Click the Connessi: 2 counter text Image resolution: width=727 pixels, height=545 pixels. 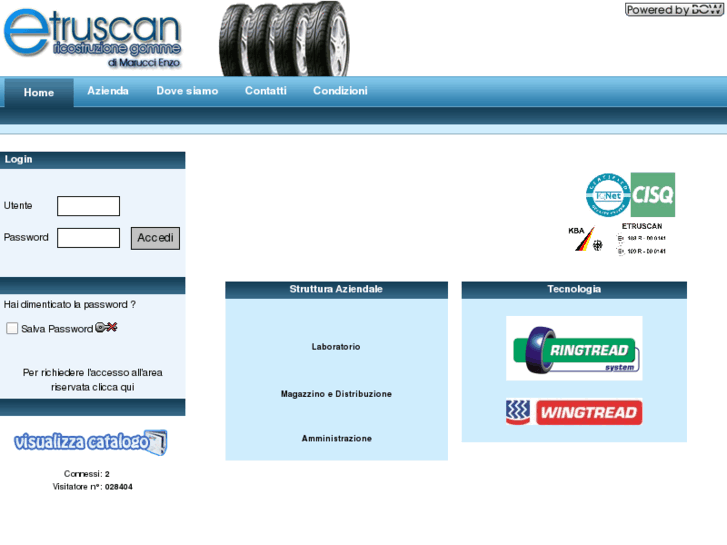pyautogui.click(x=87, y=474)
